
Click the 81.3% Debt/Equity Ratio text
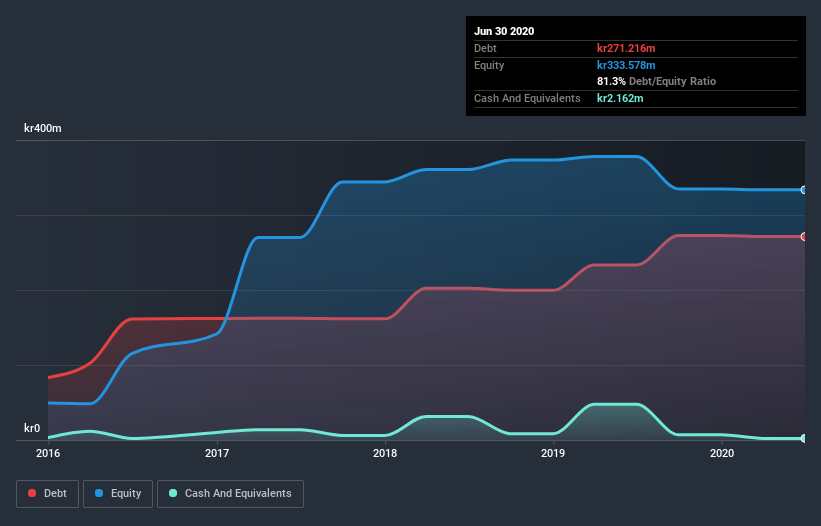[x=657, y=81]
